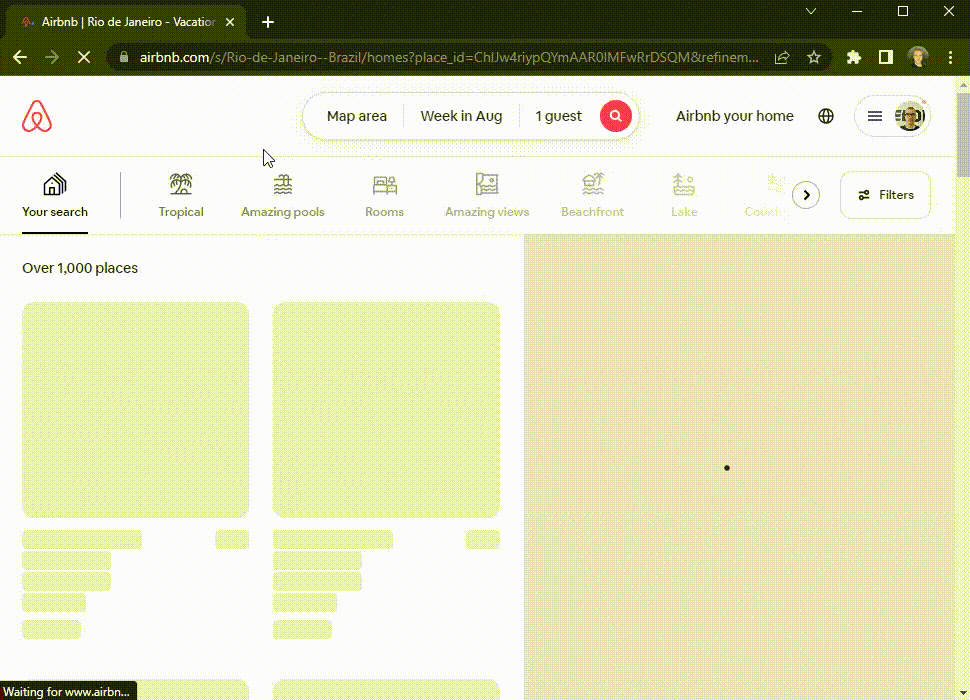Select the Beachfront category

pos(592,195)
